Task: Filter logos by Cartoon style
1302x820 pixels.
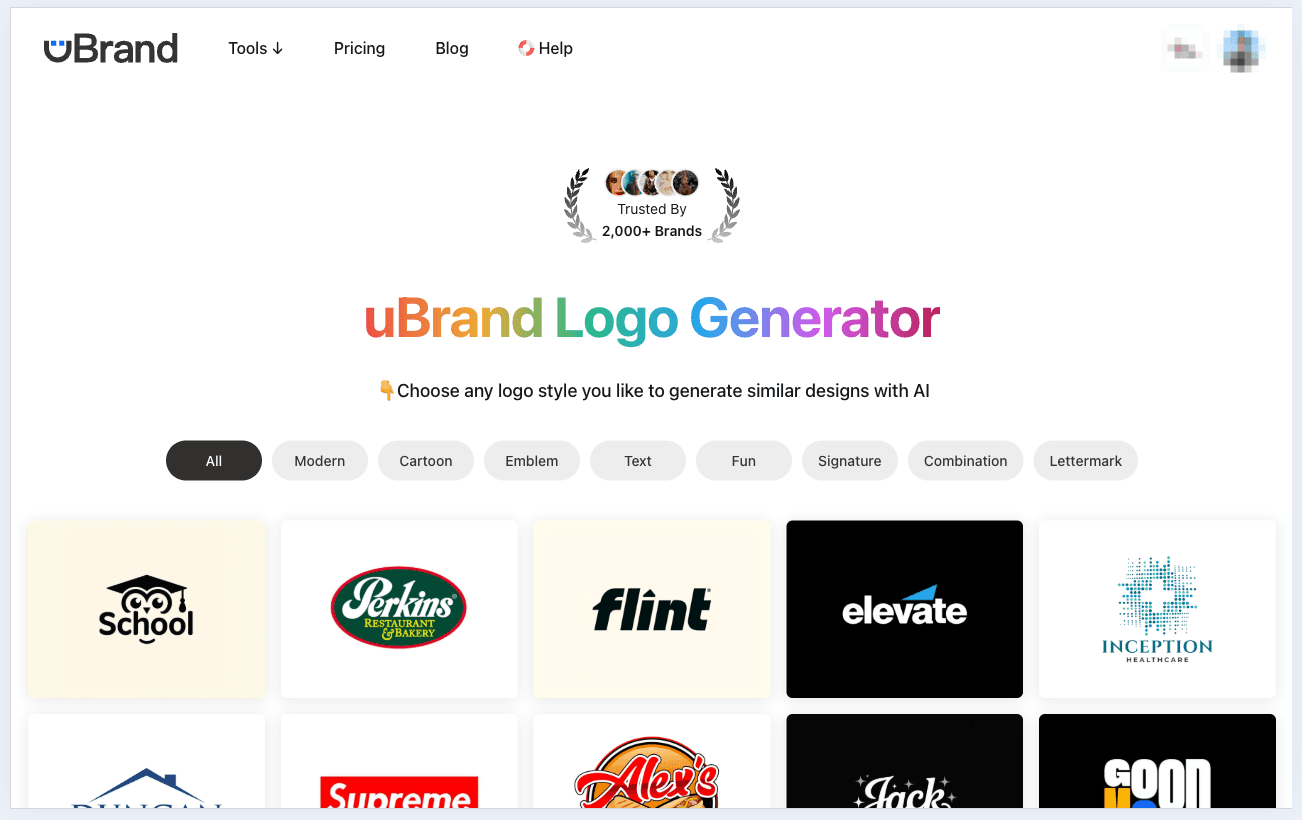Action: [426, 461]
